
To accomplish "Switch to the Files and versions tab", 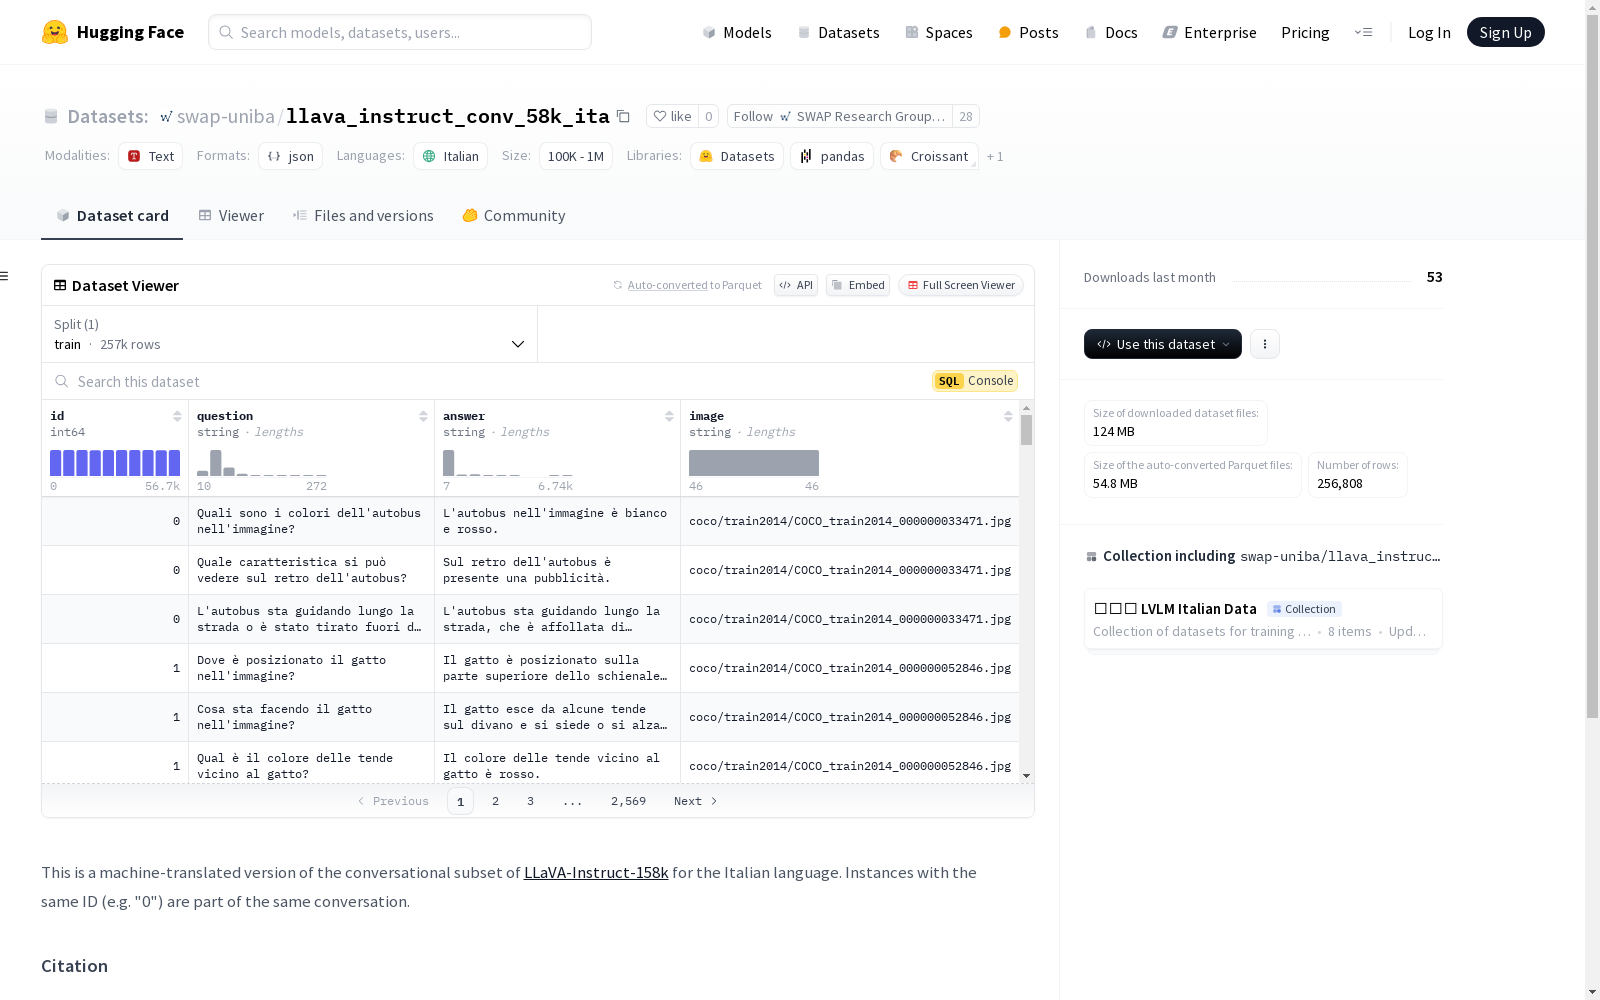I will 363,216.
